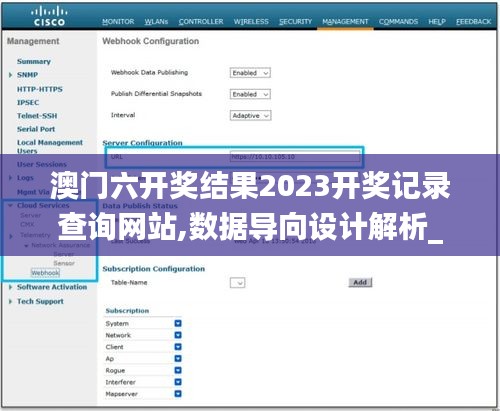Select the Mapserver subscription row text
The height and width of the screenshot is (411, 500).
click(121, 394)
